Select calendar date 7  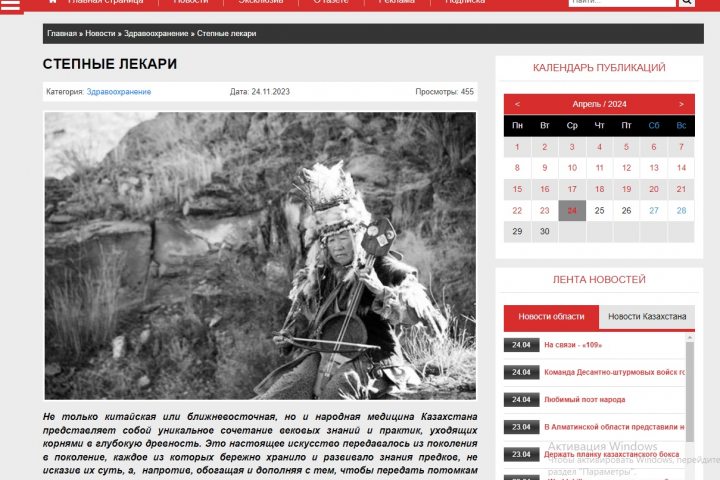coord(681,147)
